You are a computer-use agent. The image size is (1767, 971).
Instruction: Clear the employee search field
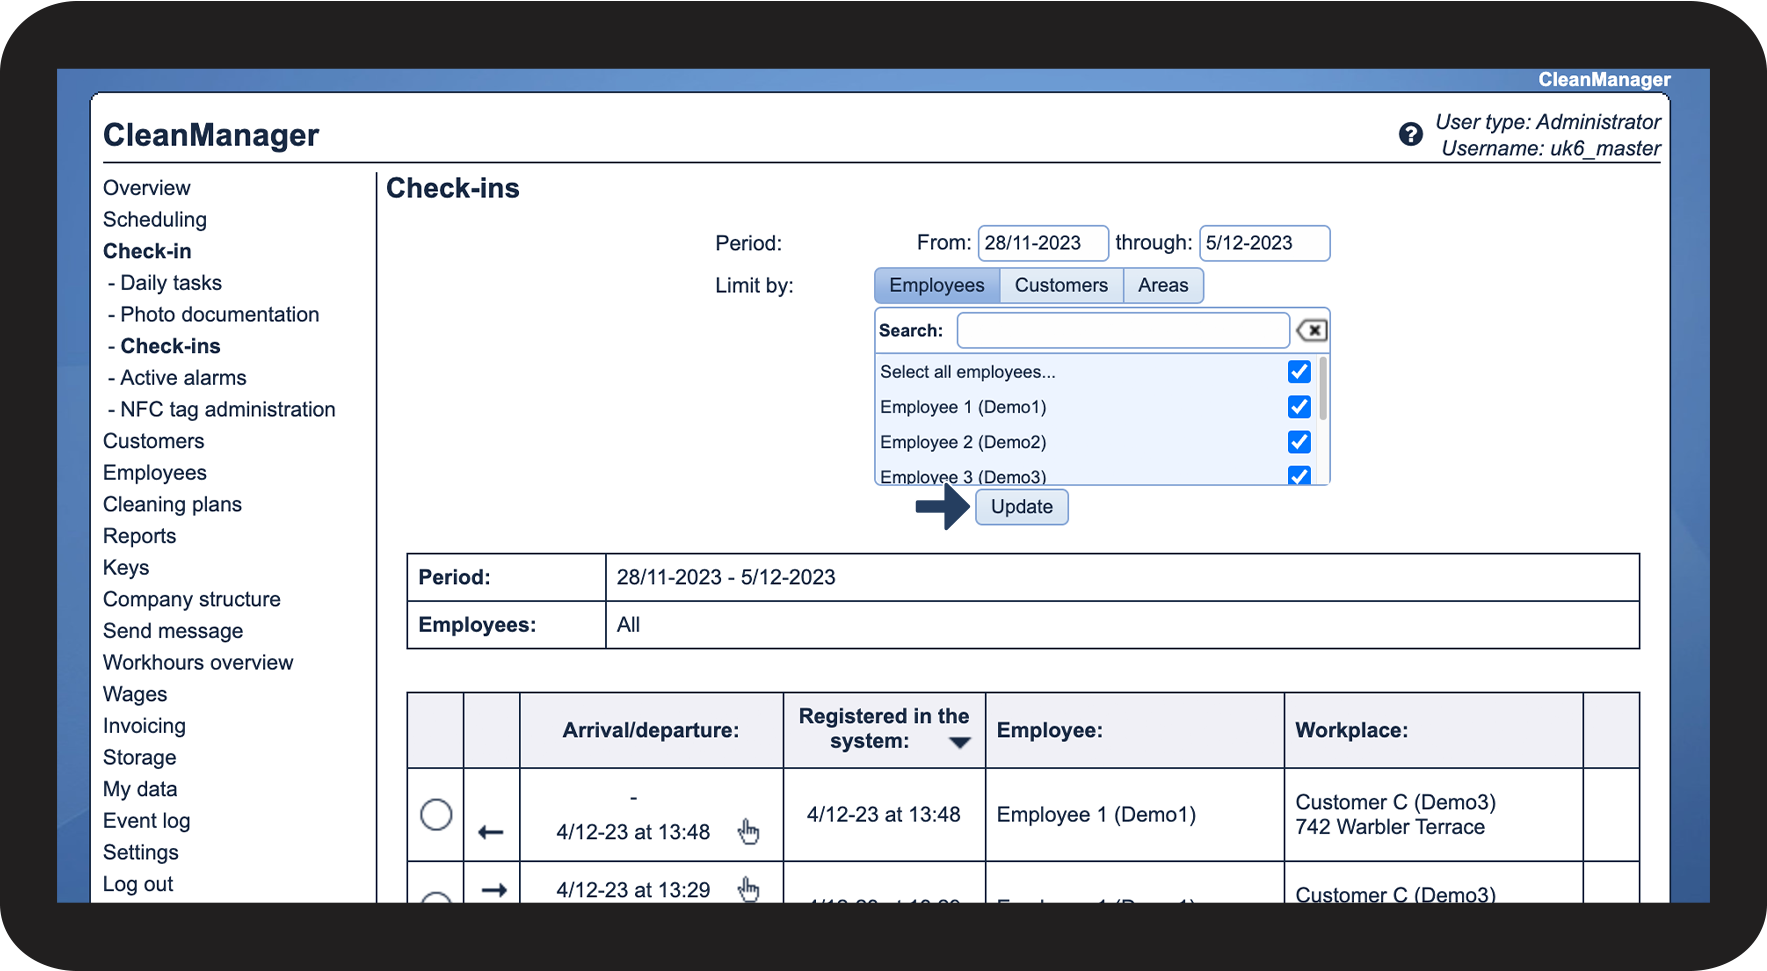pyautogui.click(x=1311, y=330)
